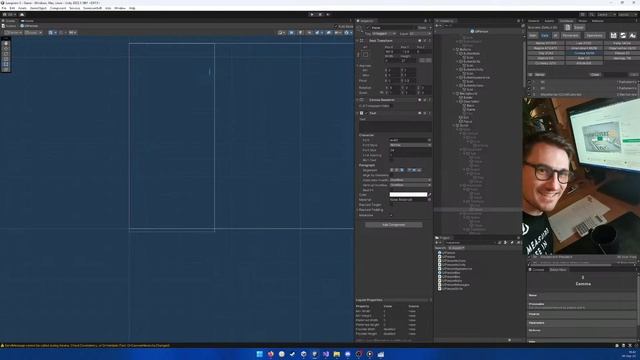
Task: Pick Text color with eyedropper icon
Action: pos(430,195)
